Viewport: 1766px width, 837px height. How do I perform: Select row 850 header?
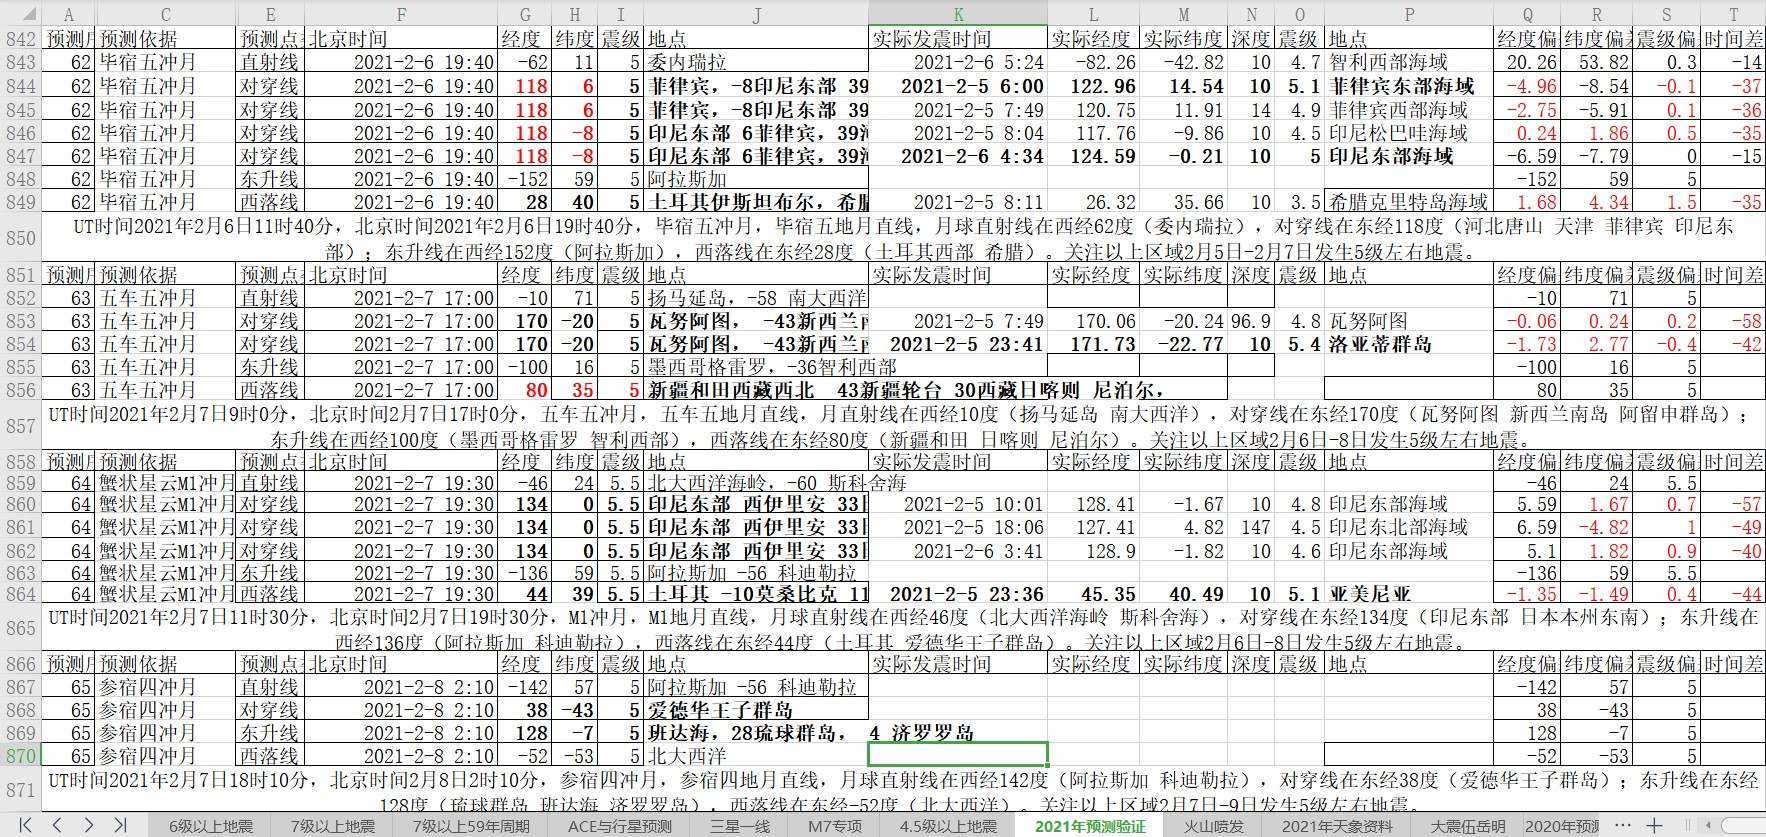click(x=20, y=238)
